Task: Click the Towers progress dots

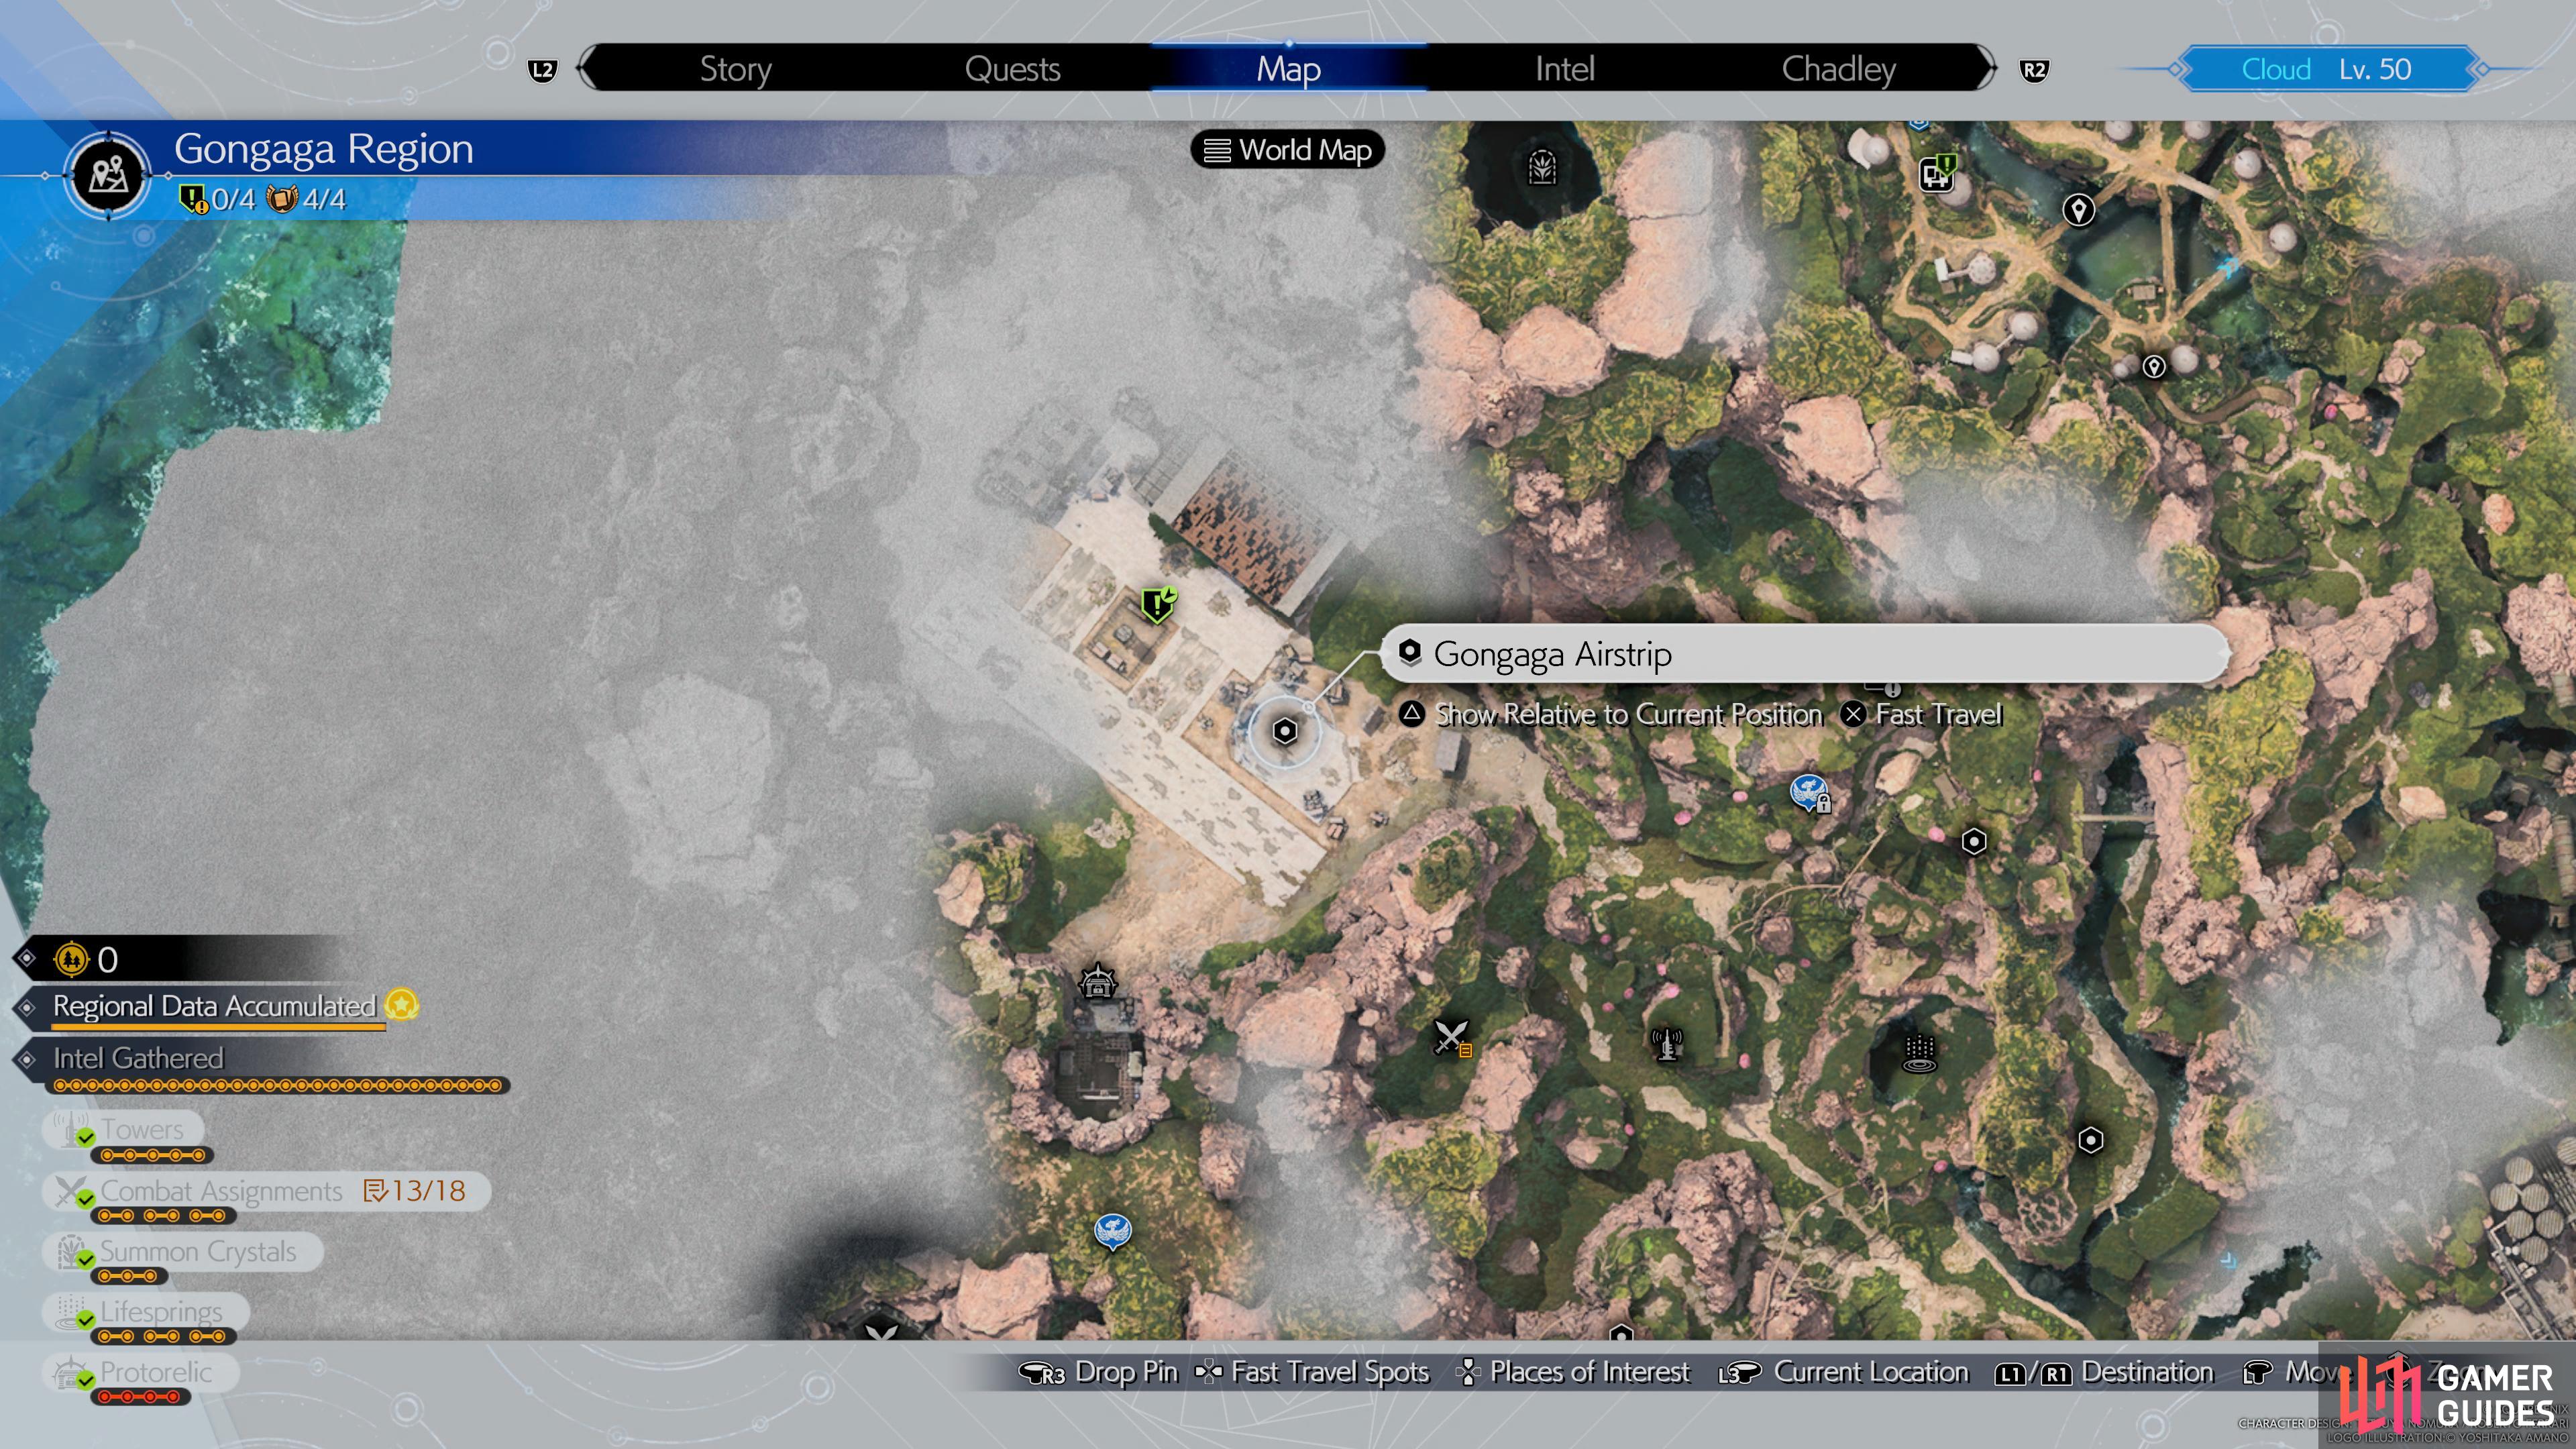Action: pos(152,1156)
